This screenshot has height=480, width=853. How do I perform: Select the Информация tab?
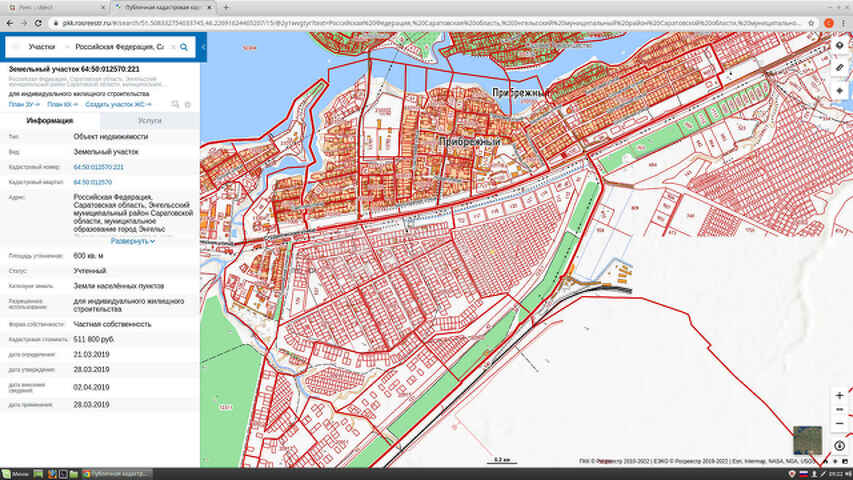tap(49, 120)
